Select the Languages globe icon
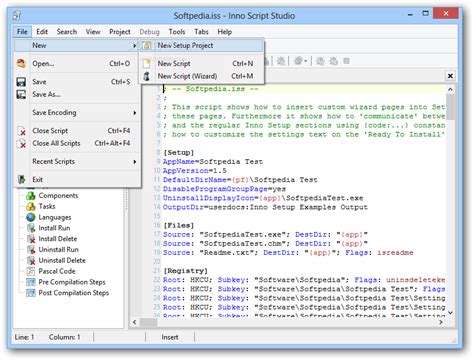This screenshot has height=360, width=474. pos(31,217)
